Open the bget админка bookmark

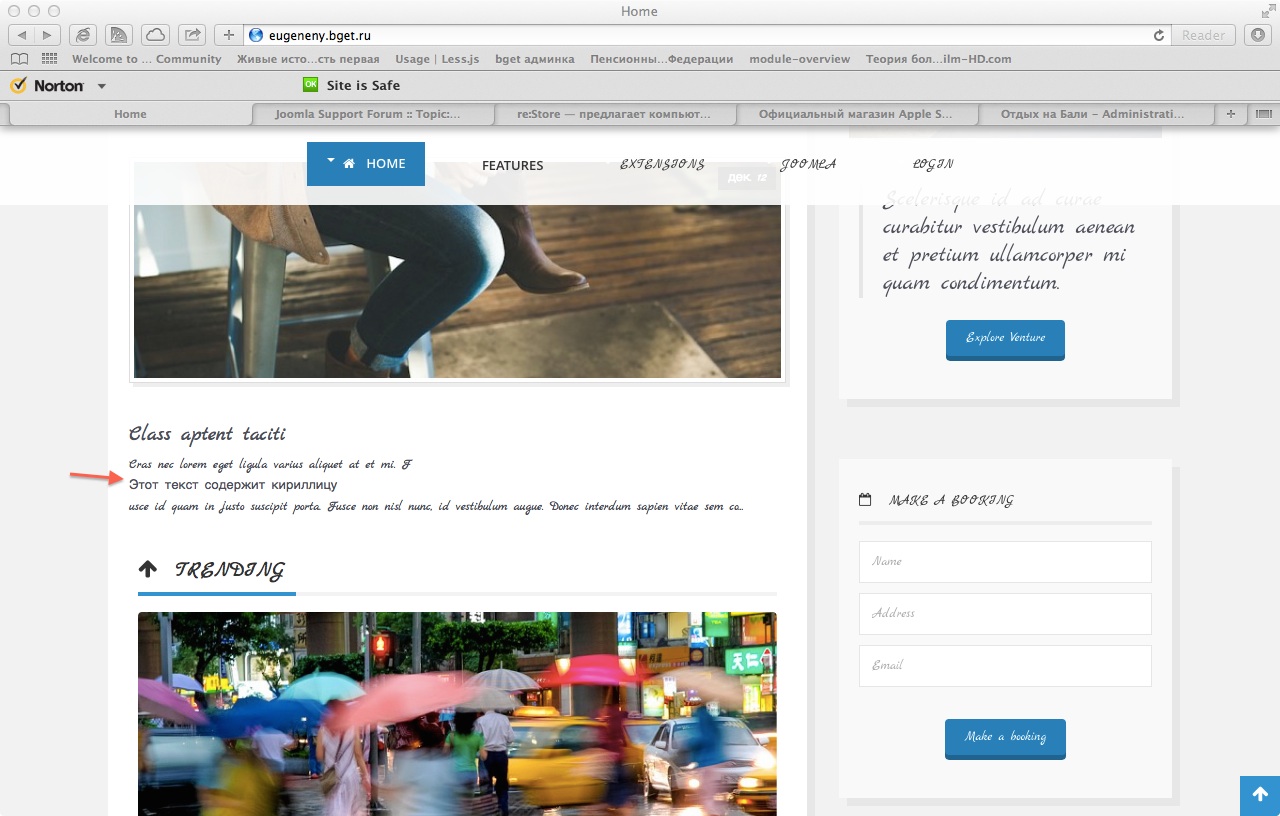(x=535, y=59)
